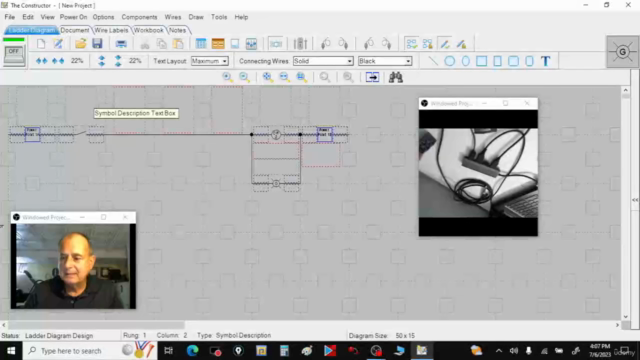Select the wide Rectangle draw tool

(482, 61)
